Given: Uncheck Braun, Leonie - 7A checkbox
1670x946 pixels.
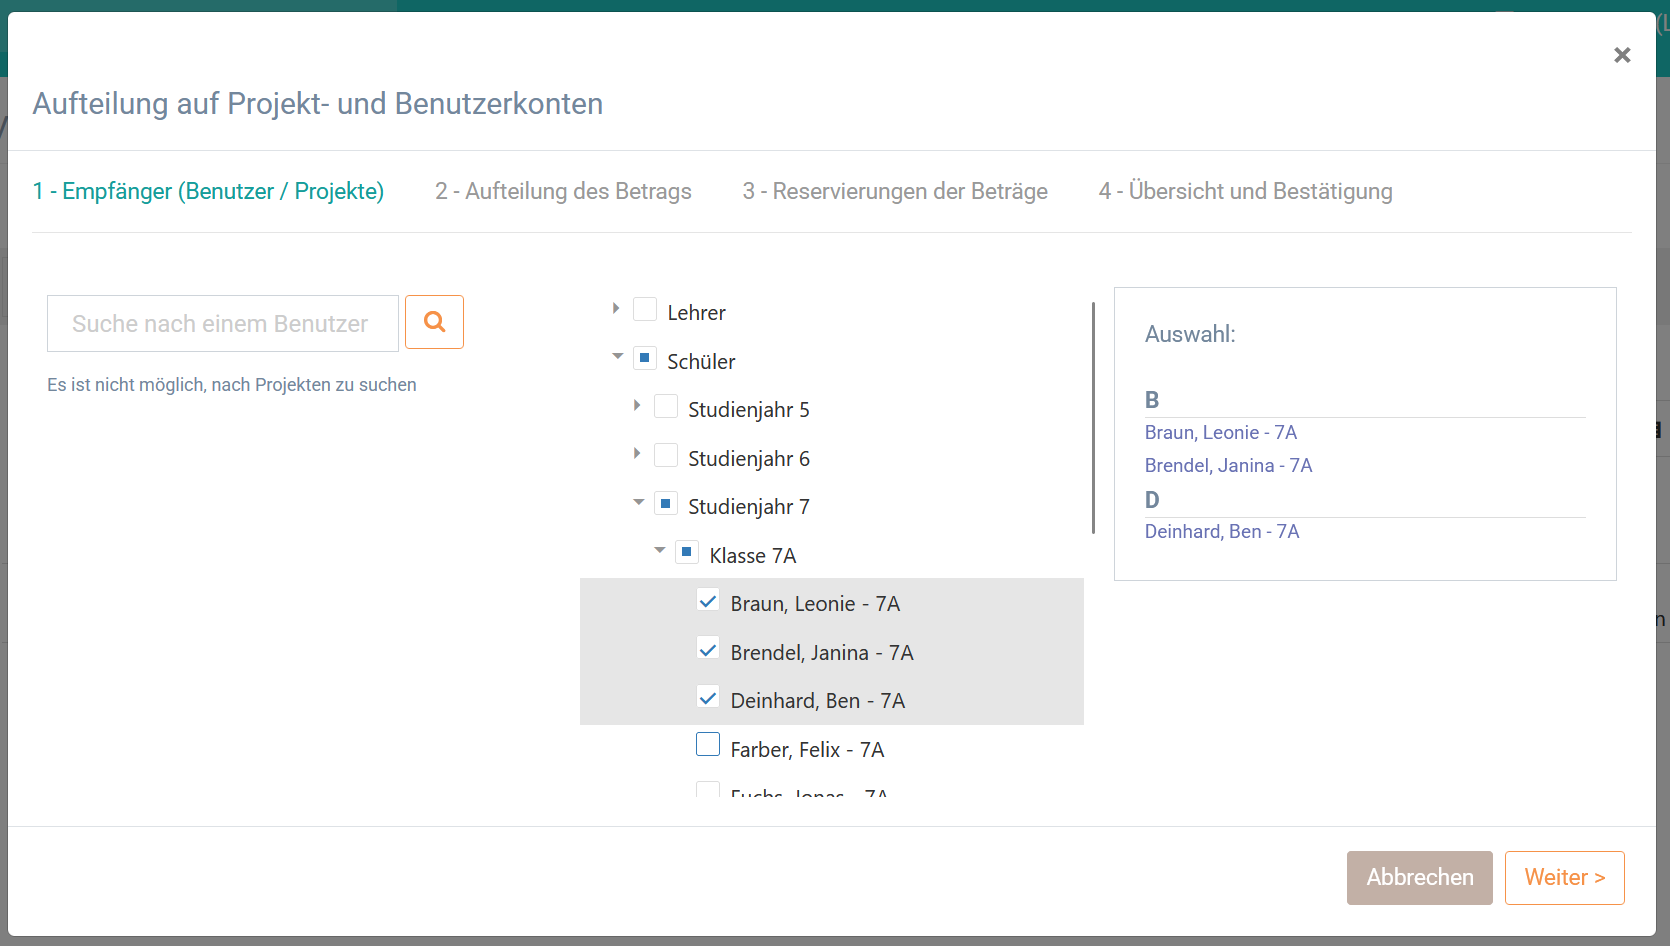Looking at the screenshot, I should pyautogui.click(x=708, y=601).
